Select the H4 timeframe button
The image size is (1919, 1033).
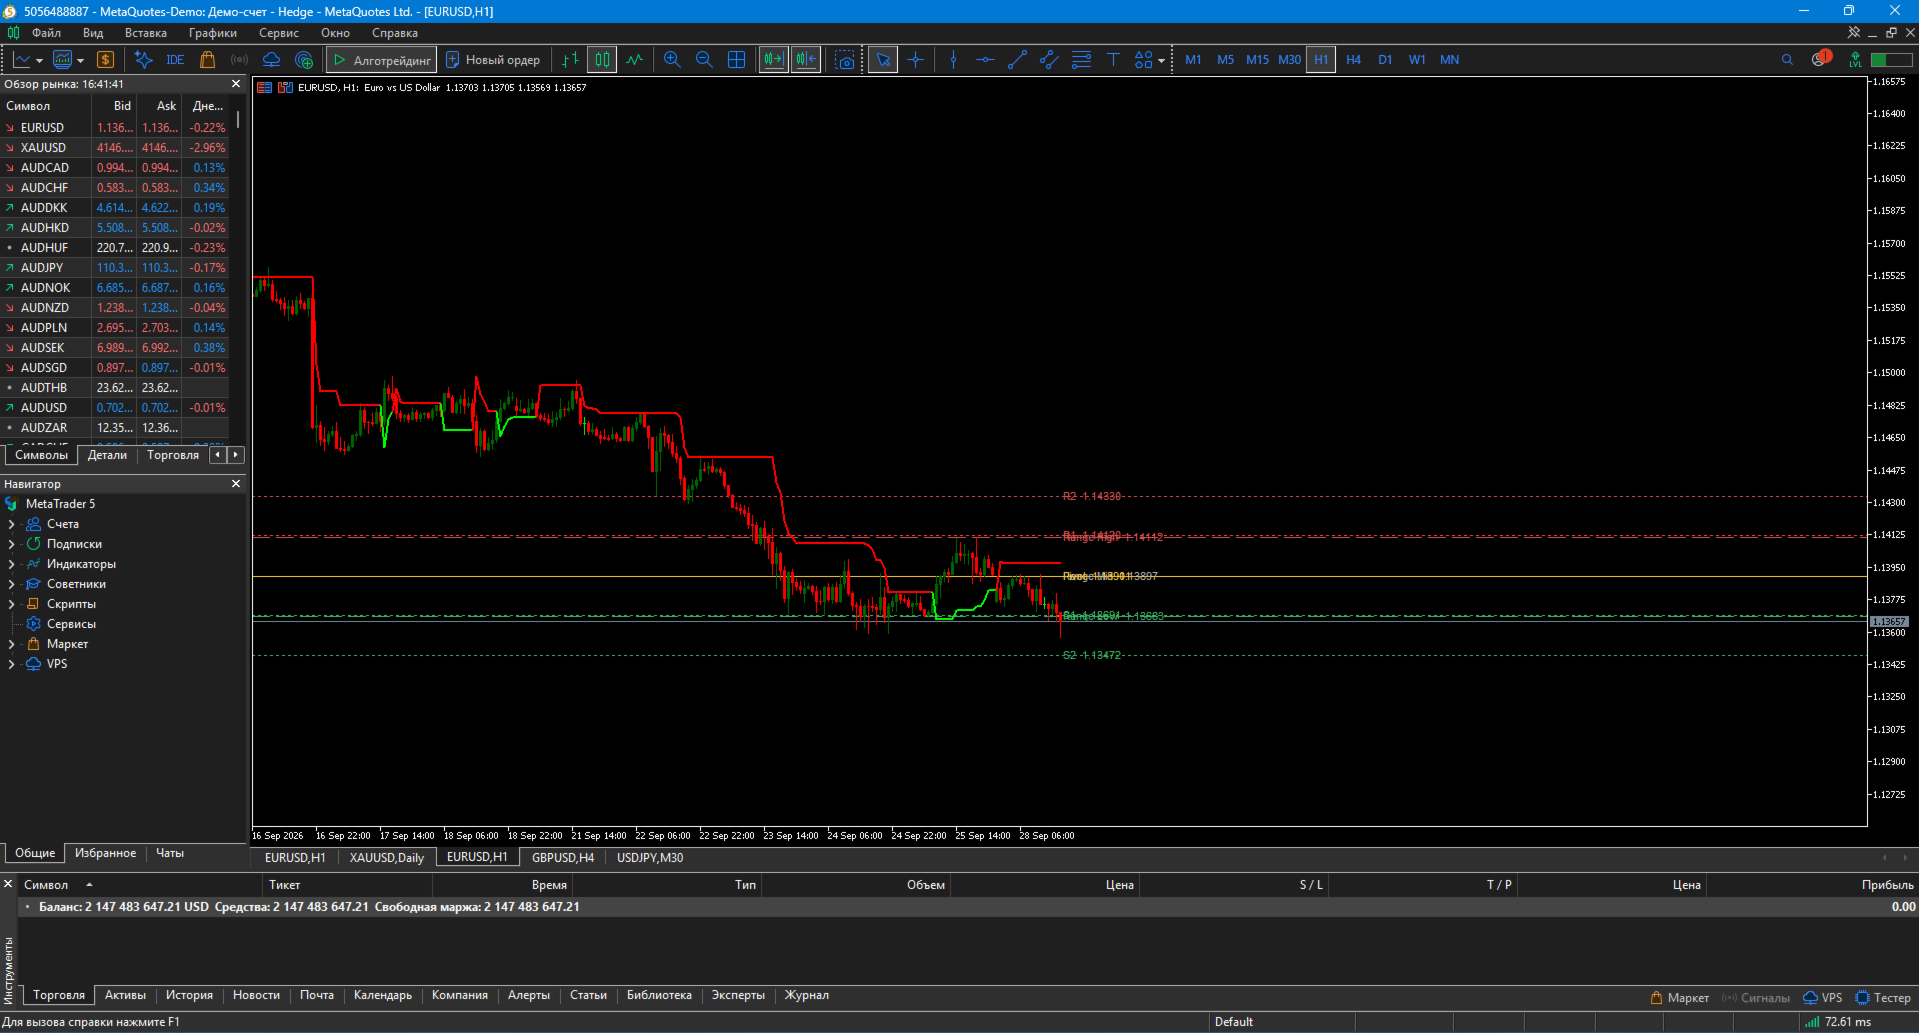[1353, 60]
